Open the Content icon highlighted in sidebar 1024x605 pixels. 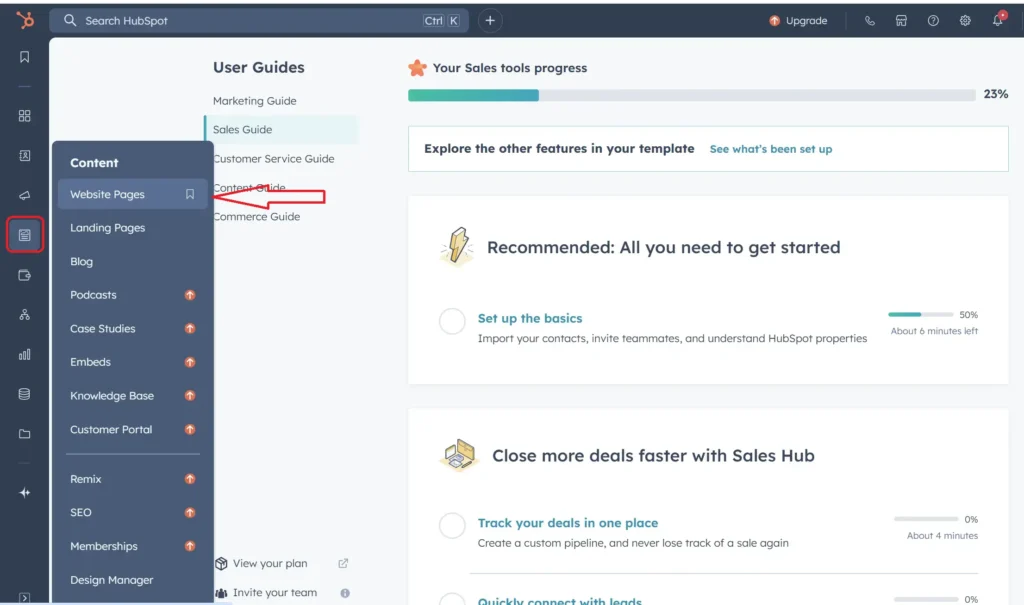point(25,235)
